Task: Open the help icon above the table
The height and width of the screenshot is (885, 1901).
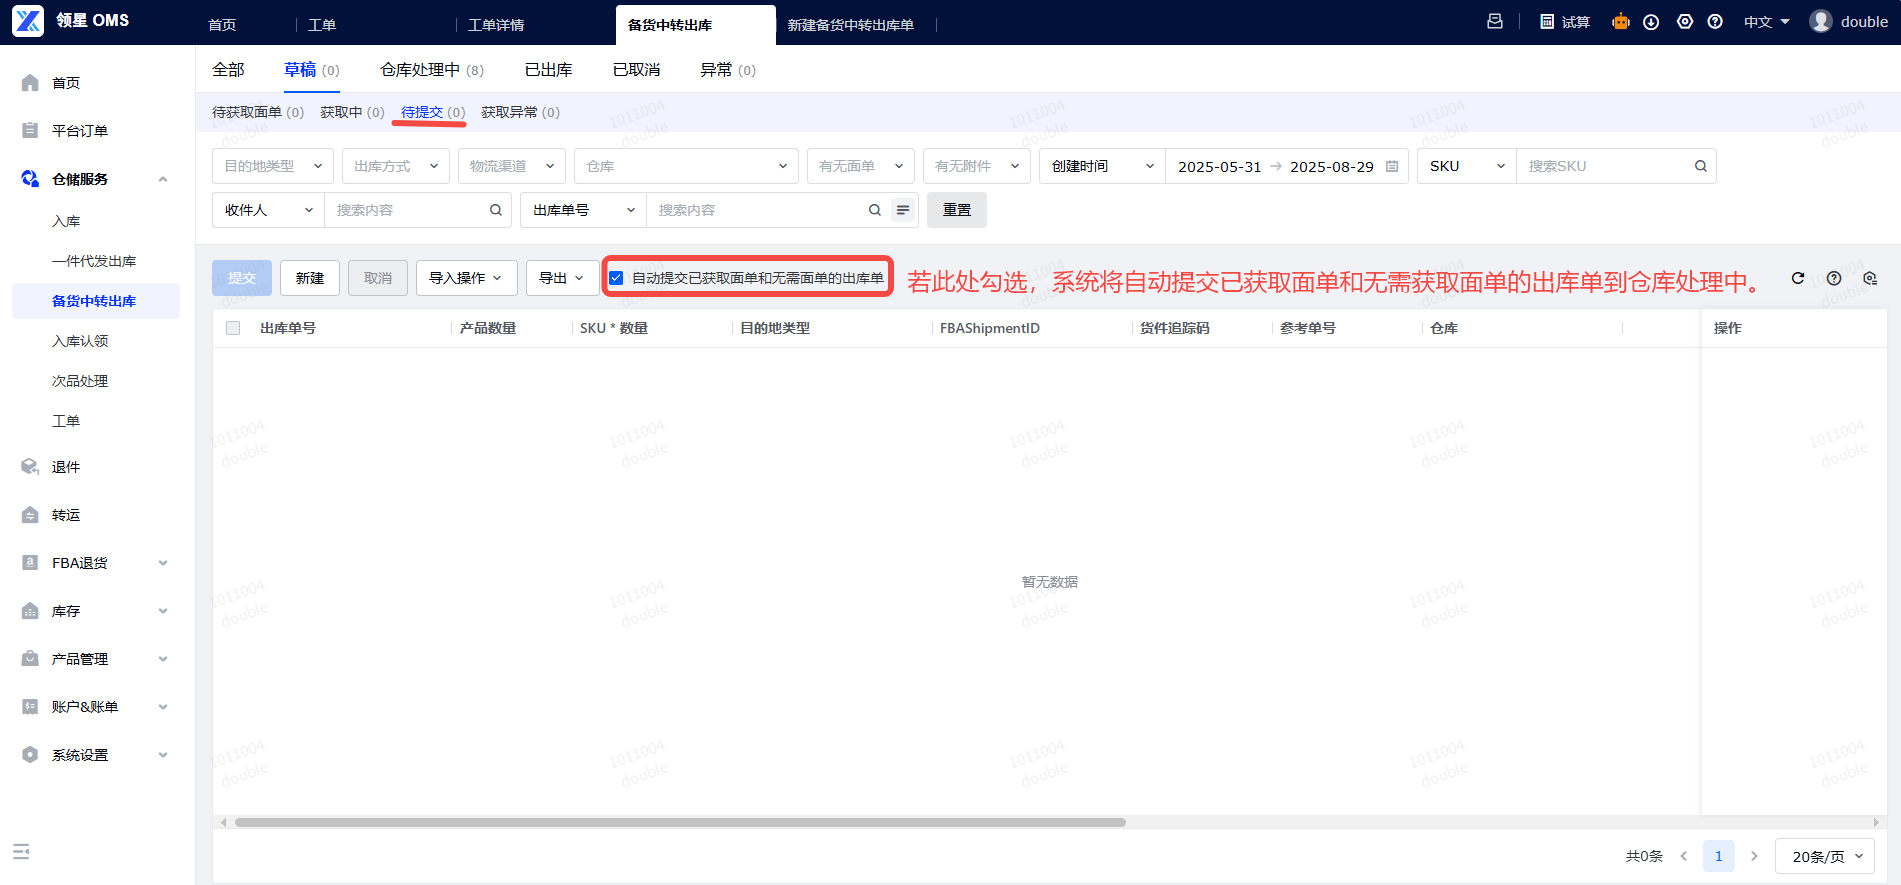Action: coord(1834,278)
